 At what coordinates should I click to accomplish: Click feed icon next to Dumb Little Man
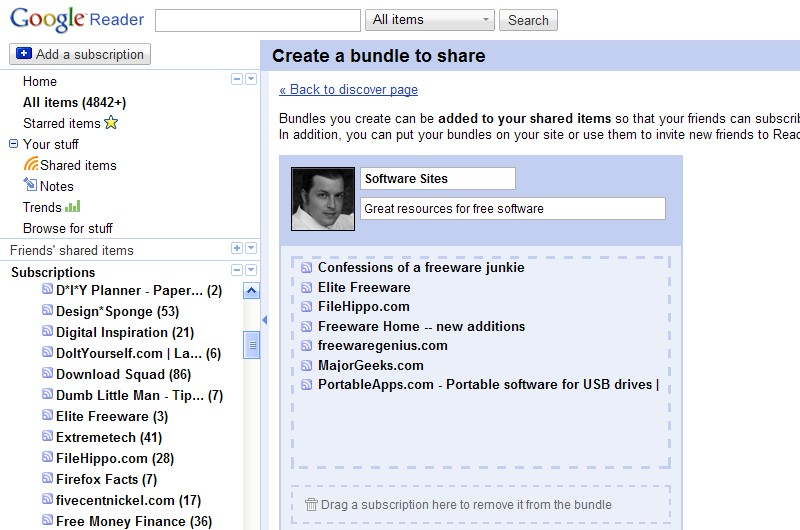pyautogui.click(x=47, y=394)
